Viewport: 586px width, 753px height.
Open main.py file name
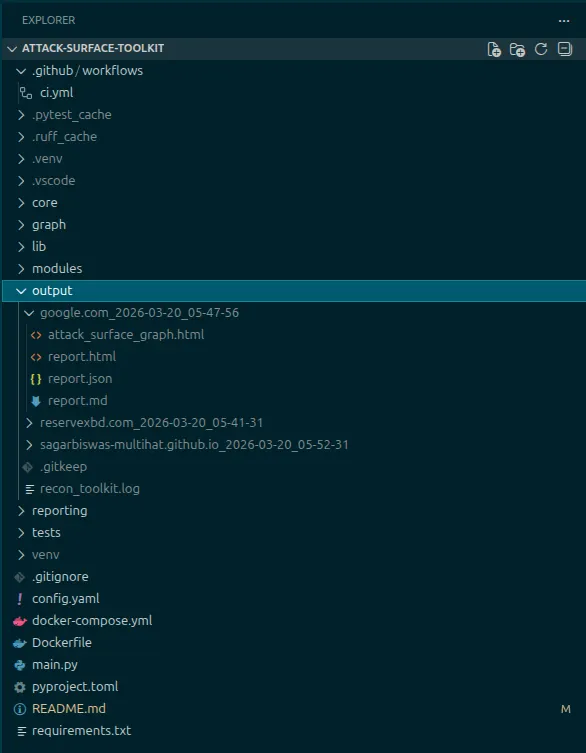click(55, 665)
